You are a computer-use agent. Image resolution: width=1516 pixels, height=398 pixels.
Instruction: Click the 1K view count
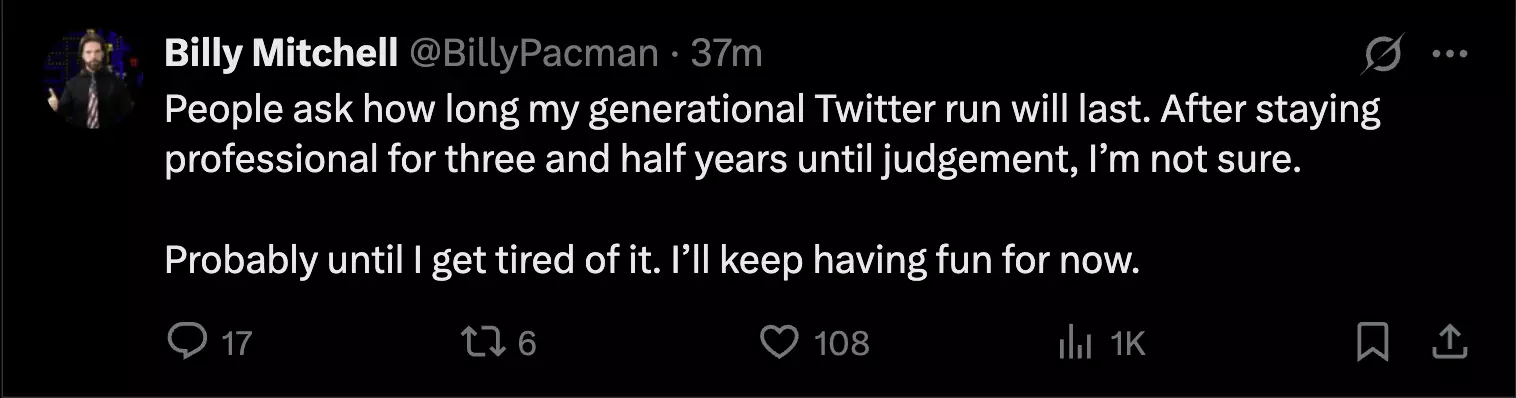point(1127,344)
